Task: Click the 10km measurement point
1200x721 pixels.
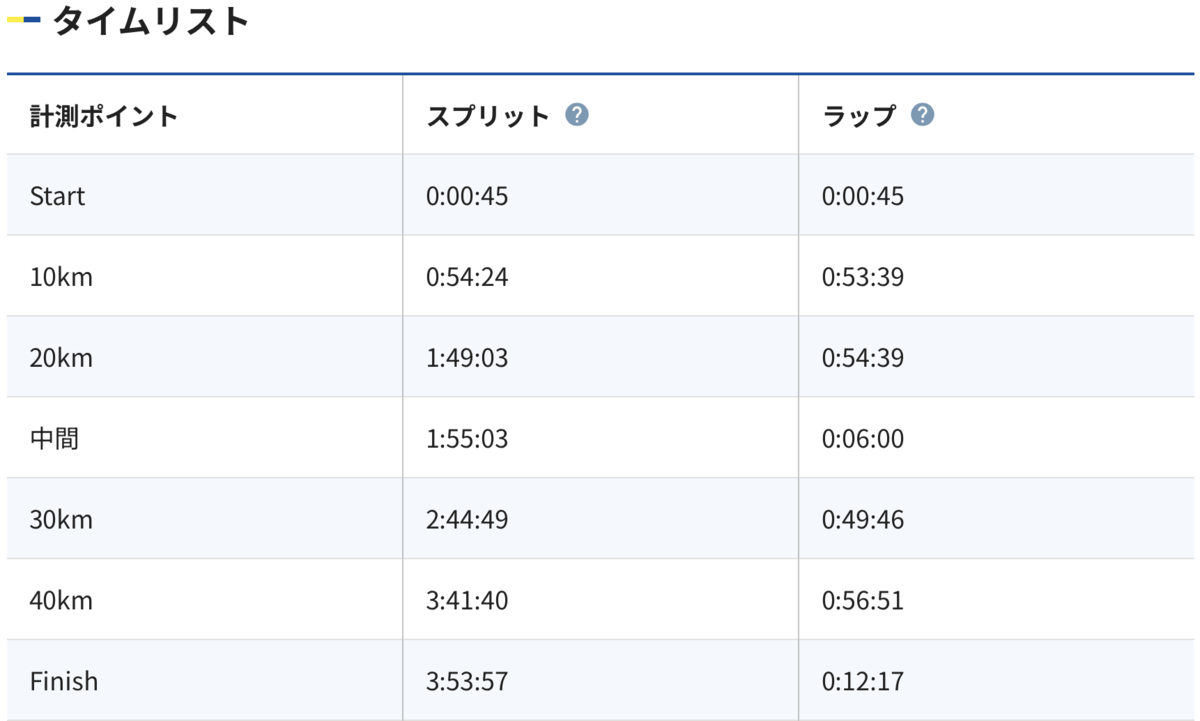Action: coord(61,277)
